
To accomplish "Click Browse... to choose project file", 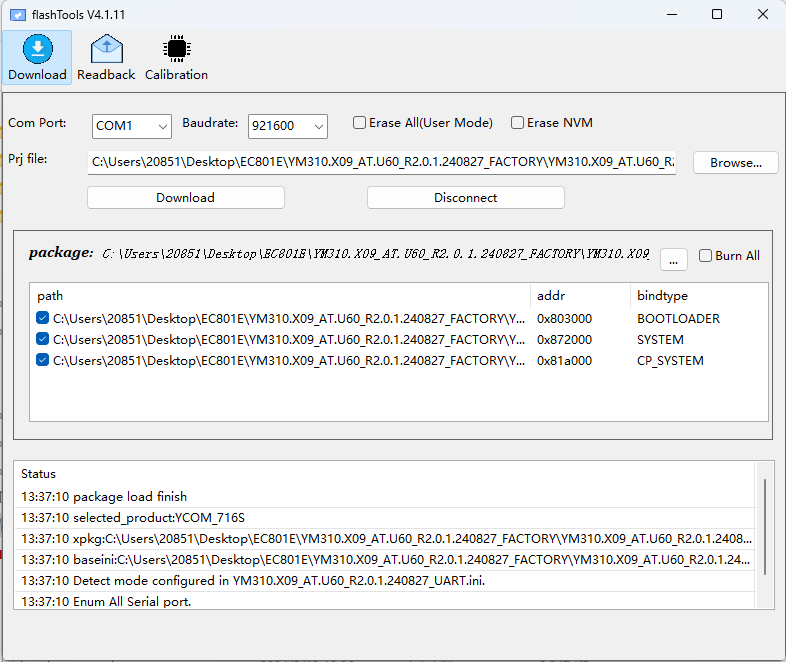I will click(x=735, y=163).
